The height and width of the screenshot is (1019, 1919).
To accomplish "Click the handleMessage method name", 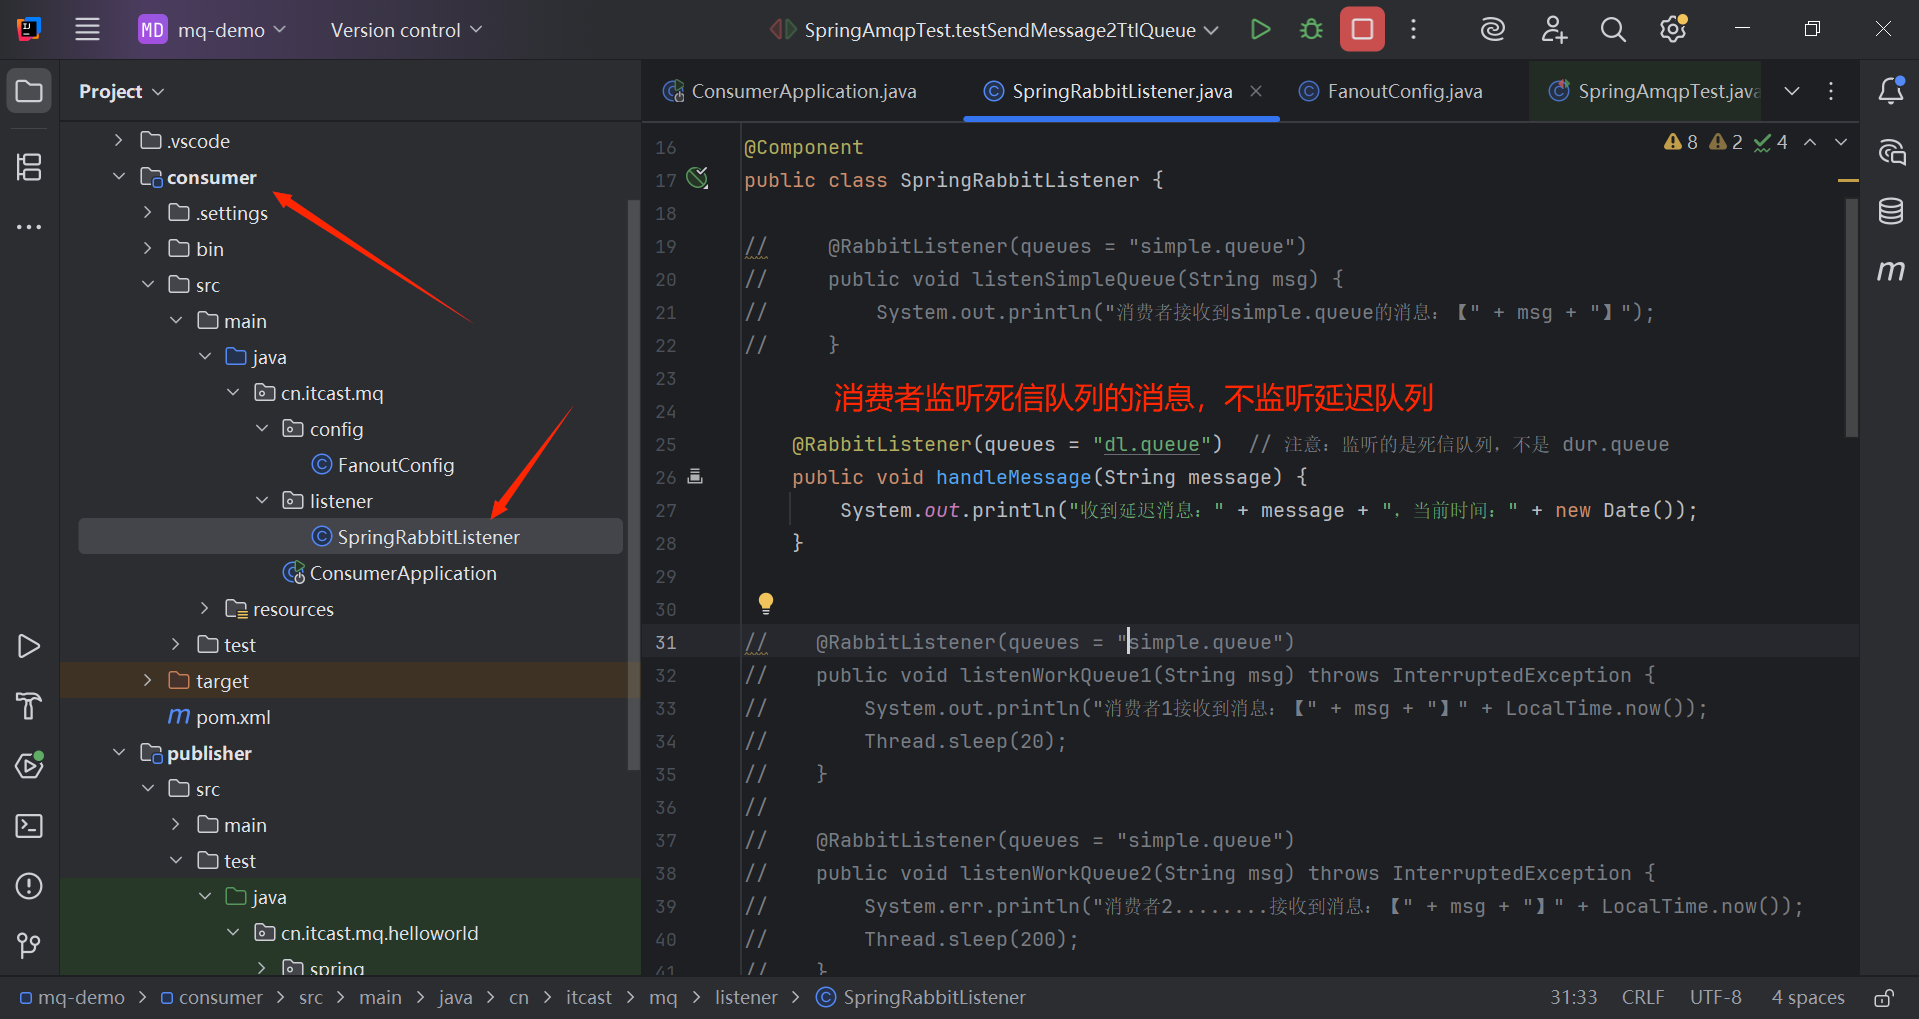I will click(1013, 477).
